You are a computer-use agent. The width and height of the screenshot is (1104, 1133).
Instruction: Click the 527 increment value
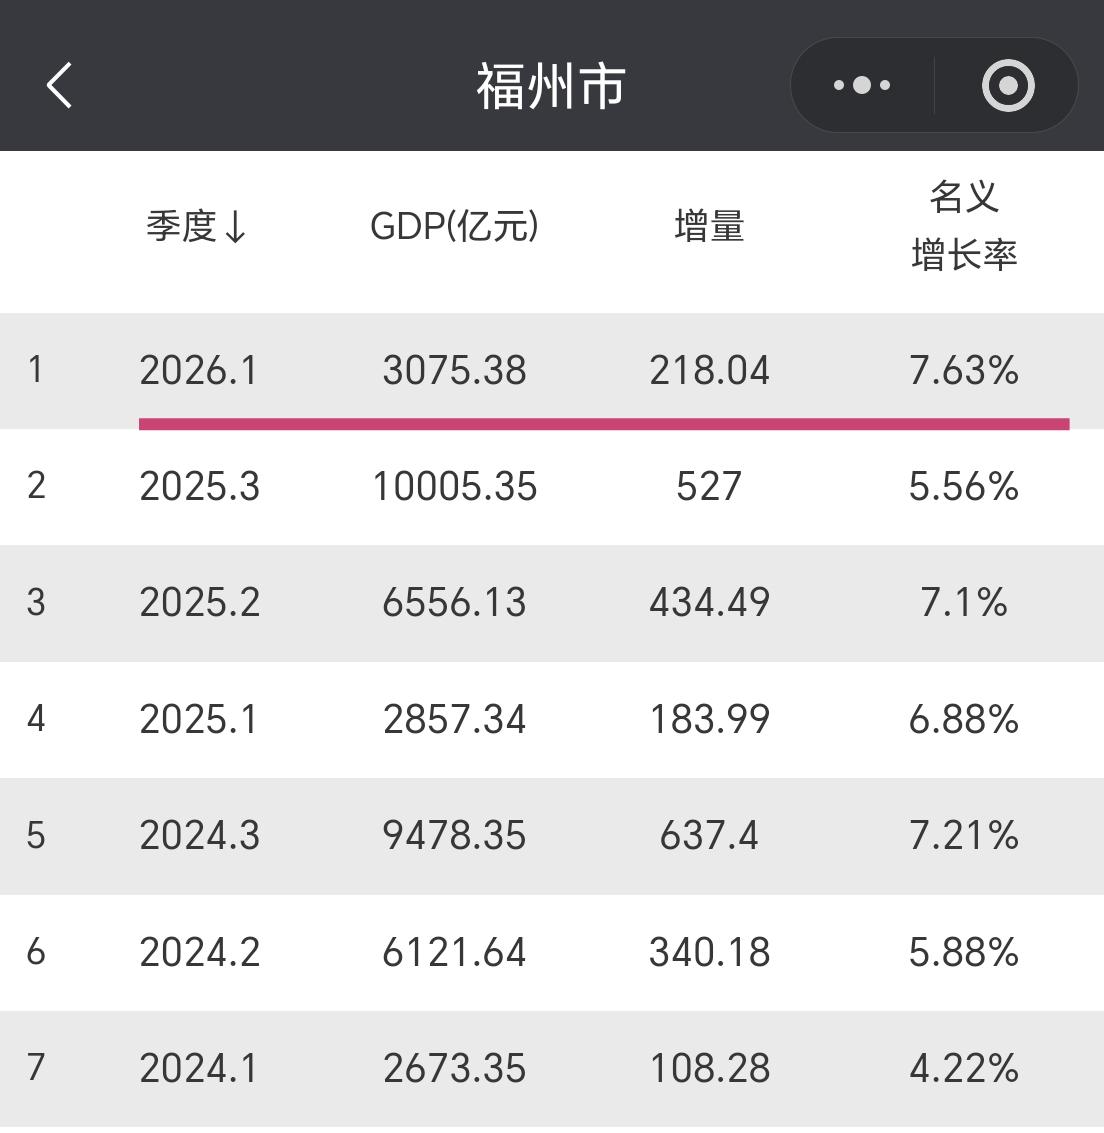pos(709,487)
